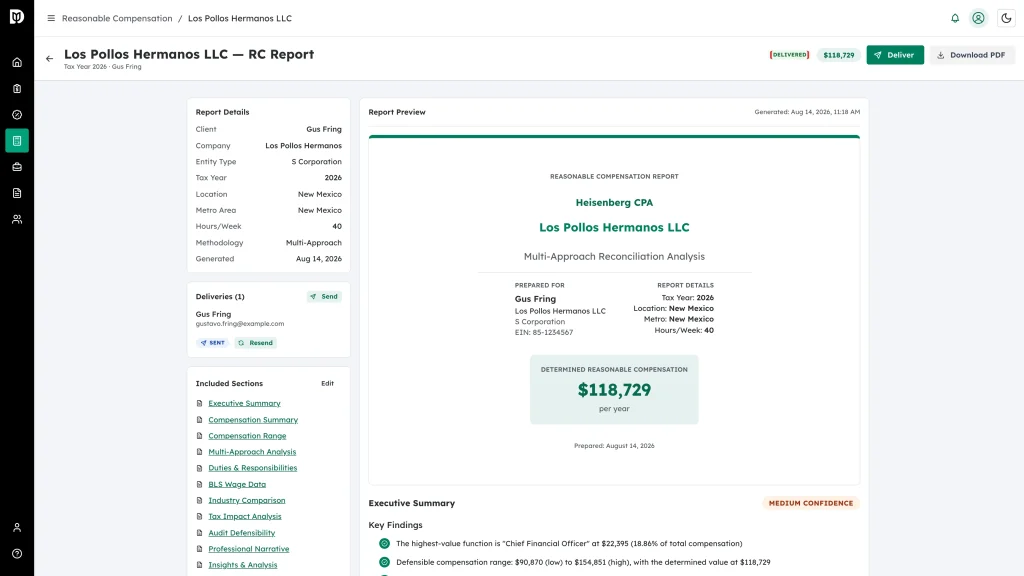The height and width of the screenshot is (576, 1024).
Task: Open the profile icon at sidebar bottom
Action: 17,528
